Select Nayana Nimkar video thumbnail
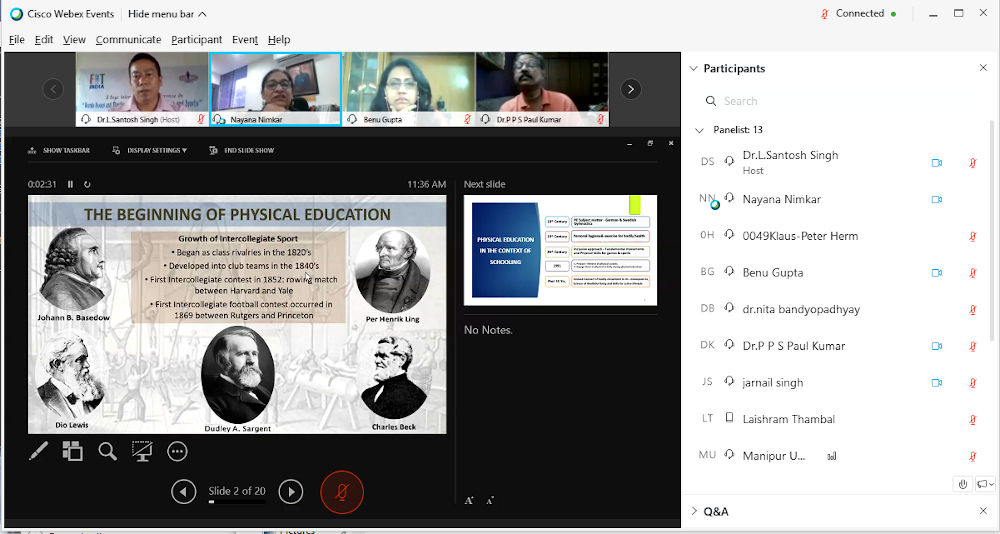The width and height of the screenshot is (1000, 534). tap(276, 89)
